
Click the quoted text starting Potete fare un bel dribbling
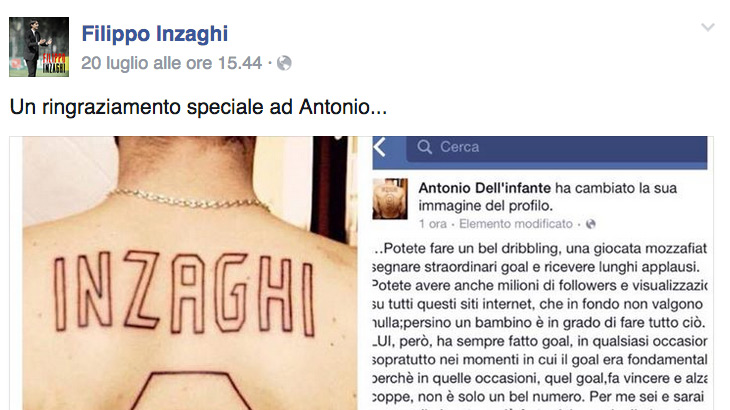coord(540,323)
